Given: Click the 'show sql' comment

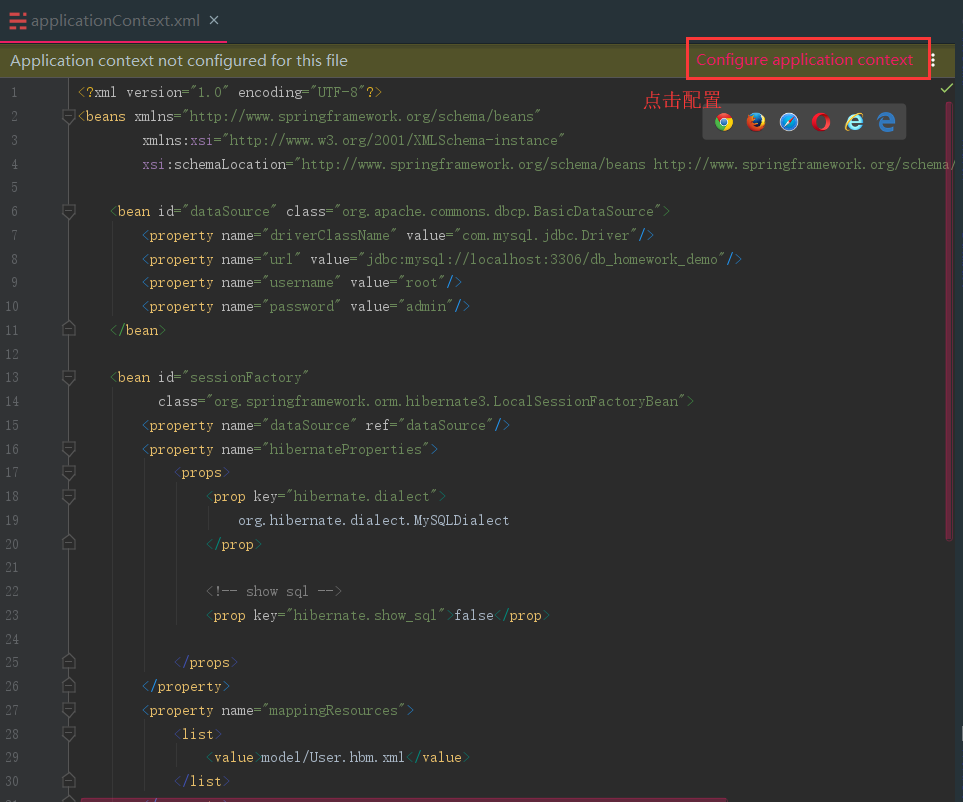Looking at the screenshot, I should tap(274, 591).
